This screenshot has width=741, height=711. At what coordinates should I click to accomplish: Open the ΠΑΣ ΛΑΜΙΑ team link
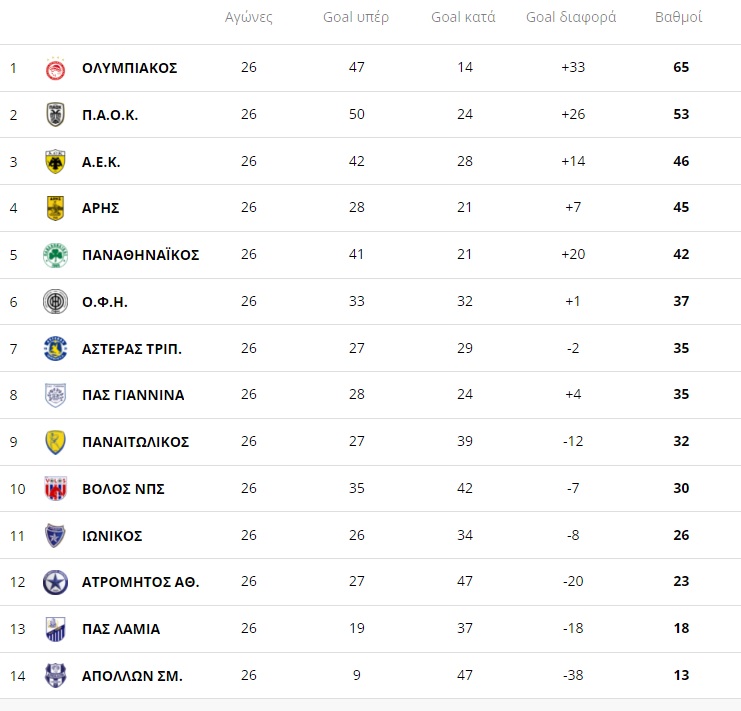(121, 629)
